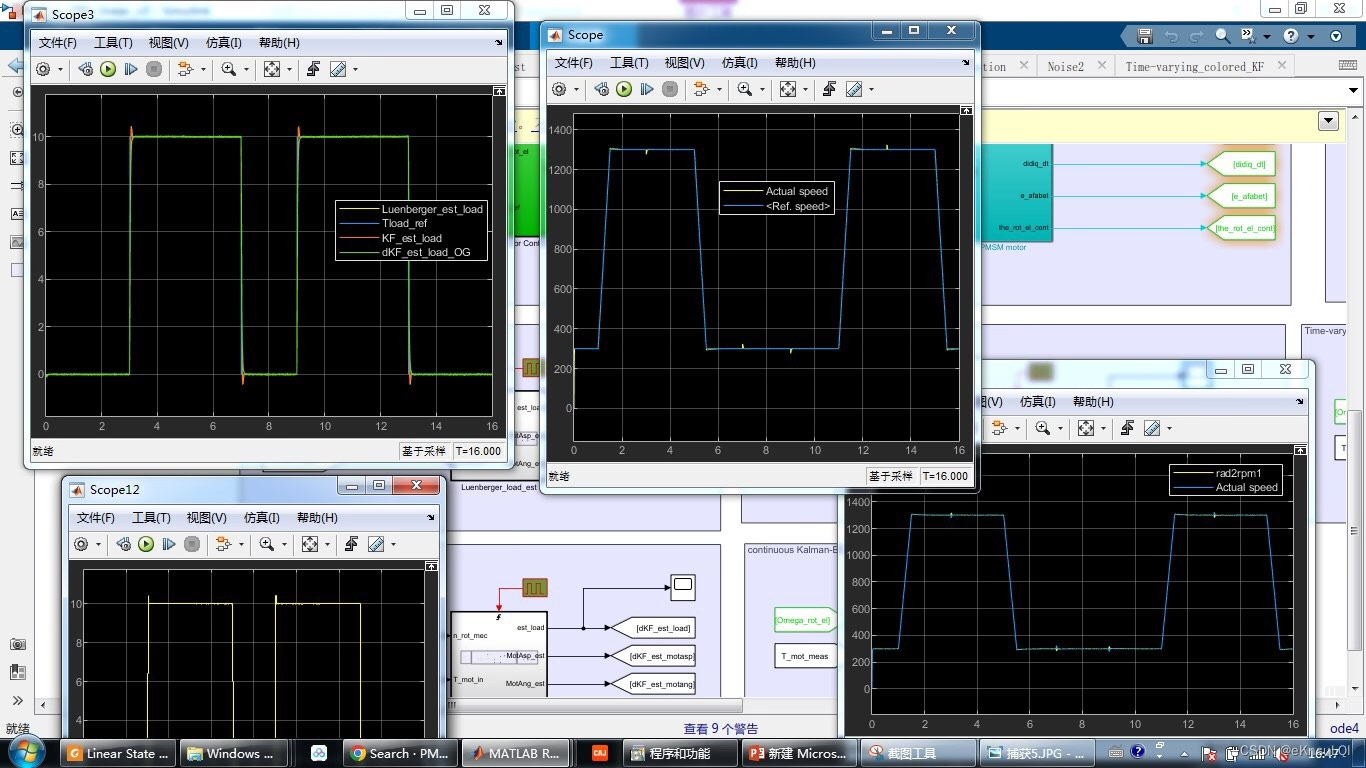
Task: Open ruler measurements tool in Scope12
Action: pos(376,544)
